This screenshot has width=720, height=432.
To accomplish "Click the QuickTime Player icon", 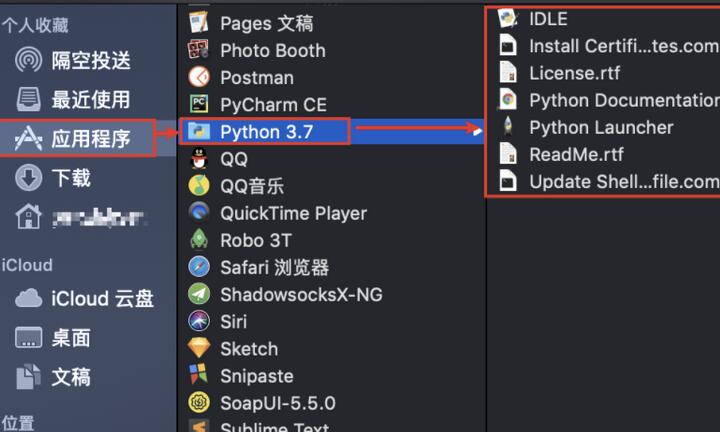I will click(199, 213).
